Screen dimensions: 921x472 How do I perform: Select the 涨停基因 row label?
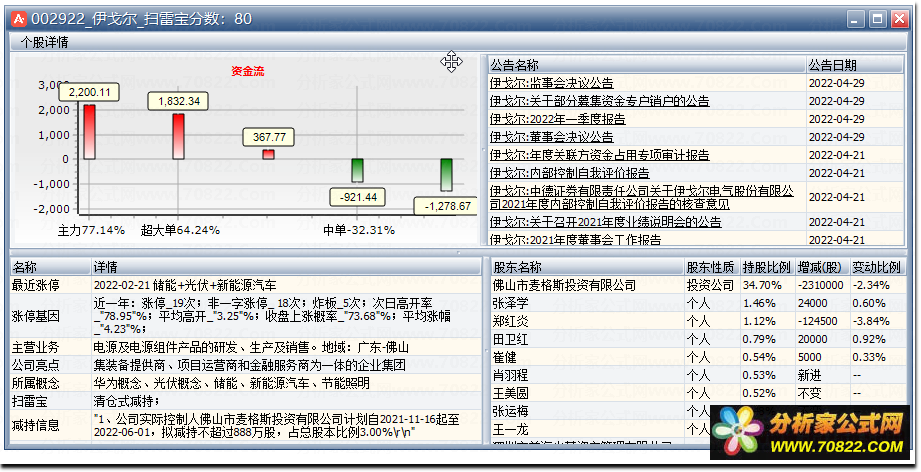[x=35, y=316]
